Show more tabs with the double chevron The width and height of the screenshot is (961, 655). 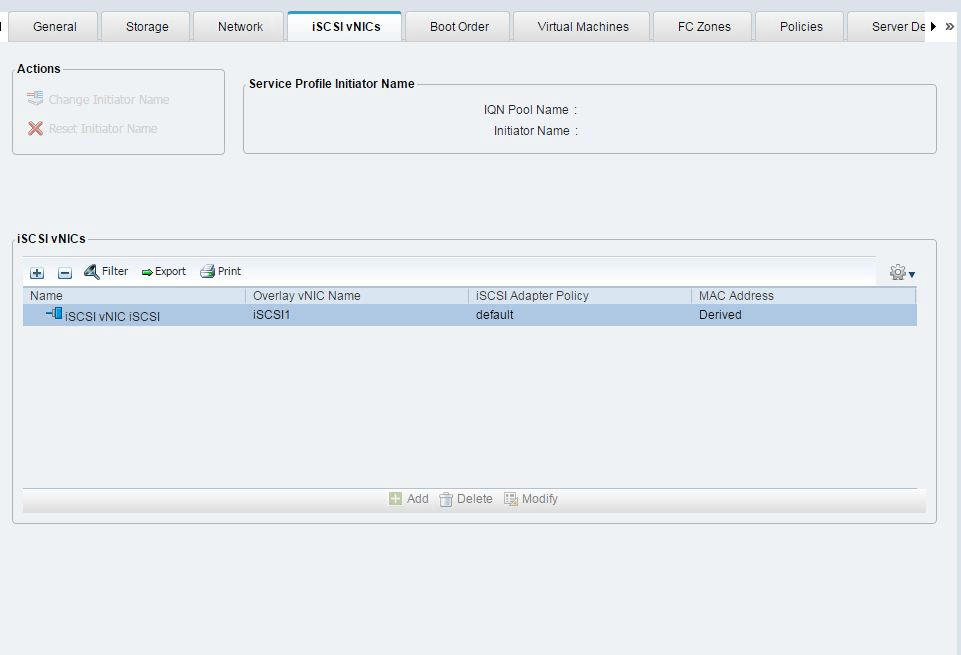[x=949, y=26]
